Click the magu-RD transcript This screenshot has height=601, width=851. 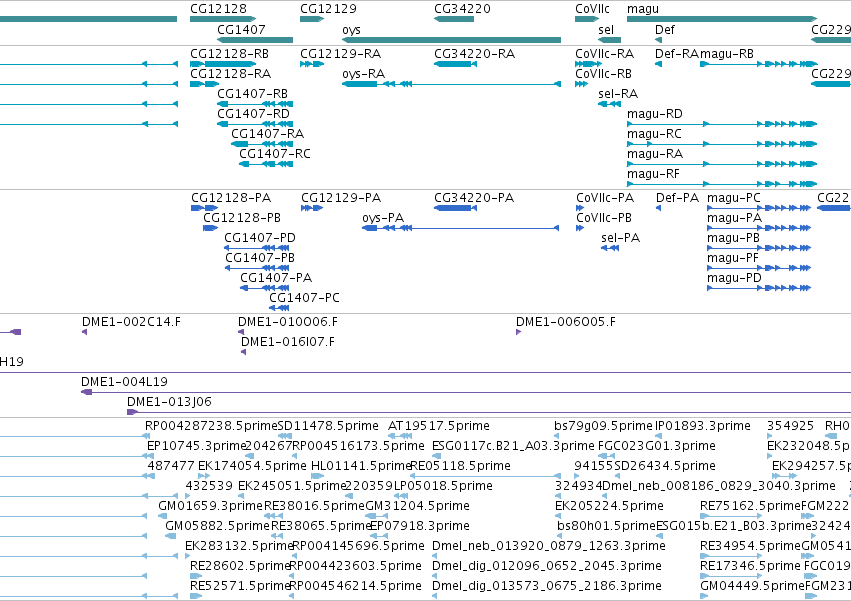point(722,124)
